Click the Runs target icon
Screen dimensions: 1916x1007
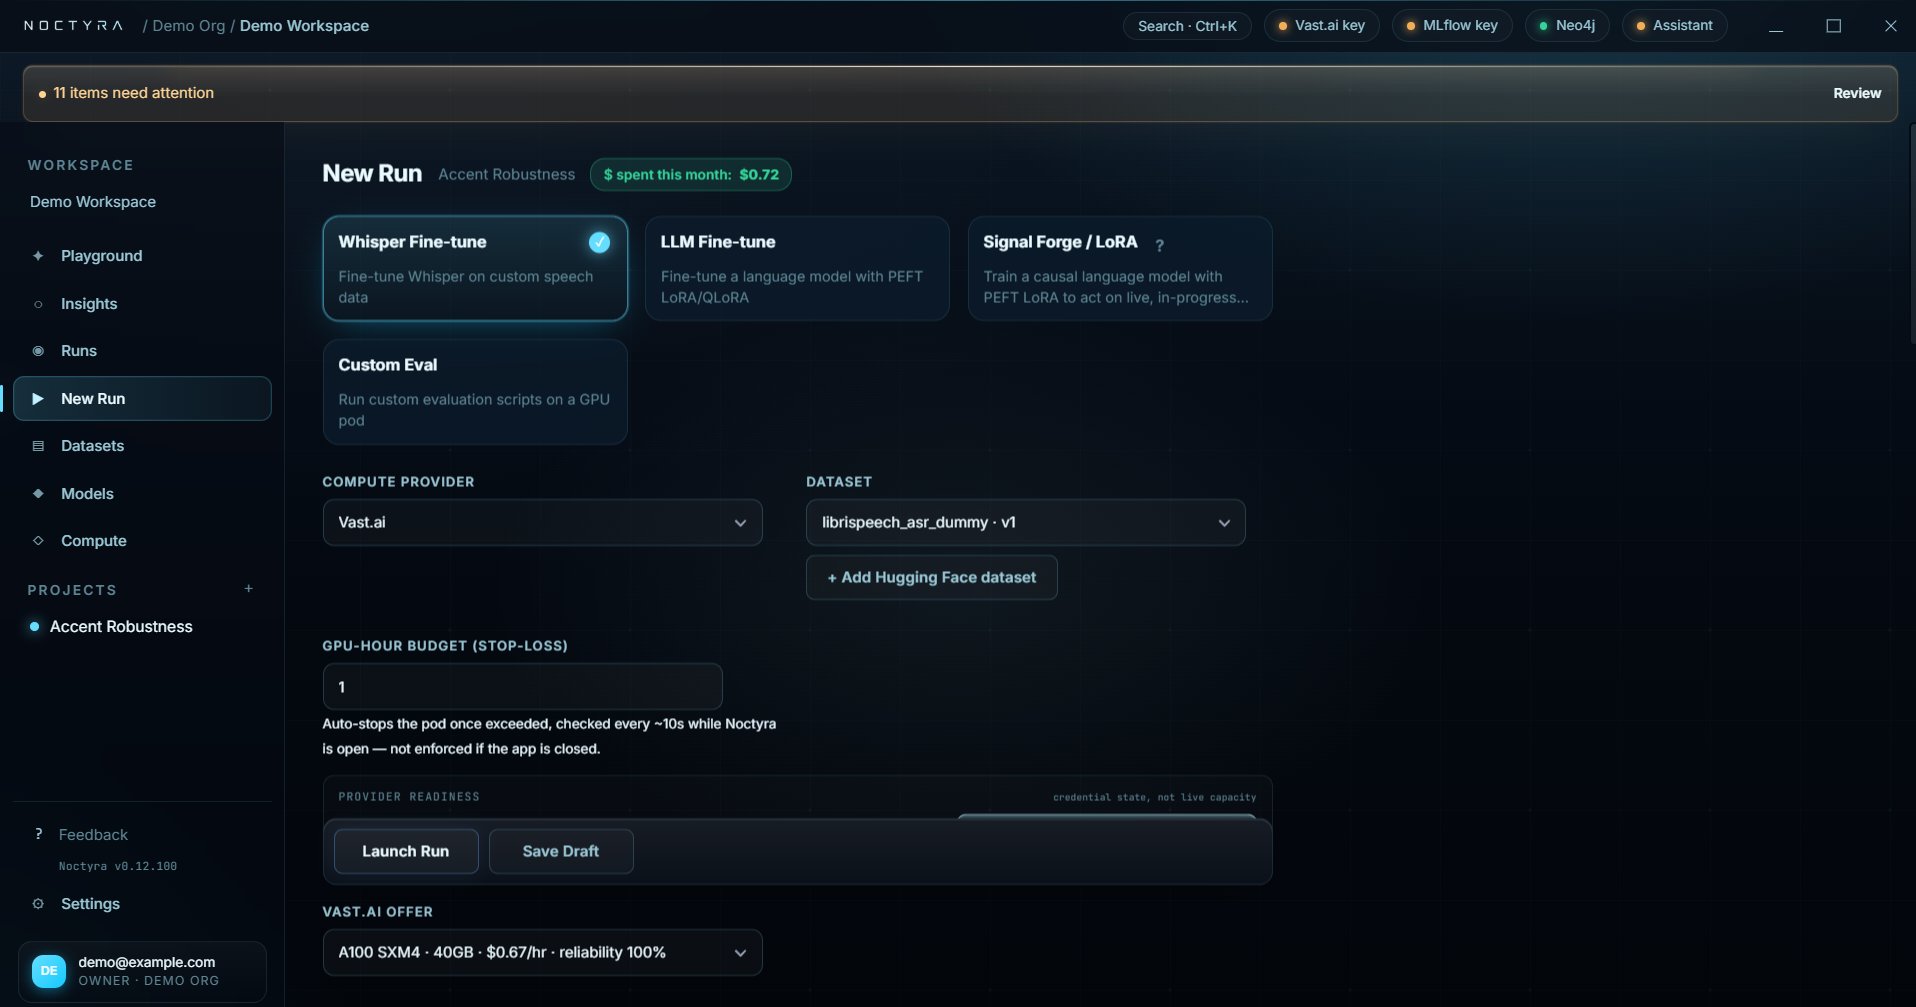[38, 351]
